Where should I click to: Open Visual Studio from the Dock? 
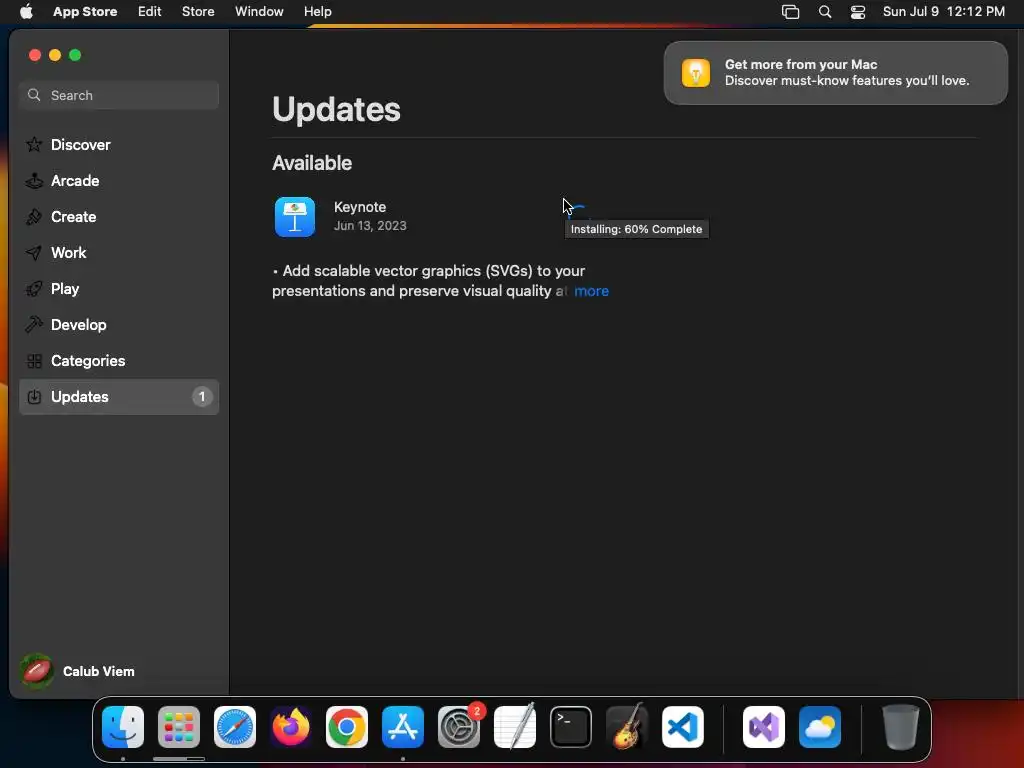(x=764, y=727)
